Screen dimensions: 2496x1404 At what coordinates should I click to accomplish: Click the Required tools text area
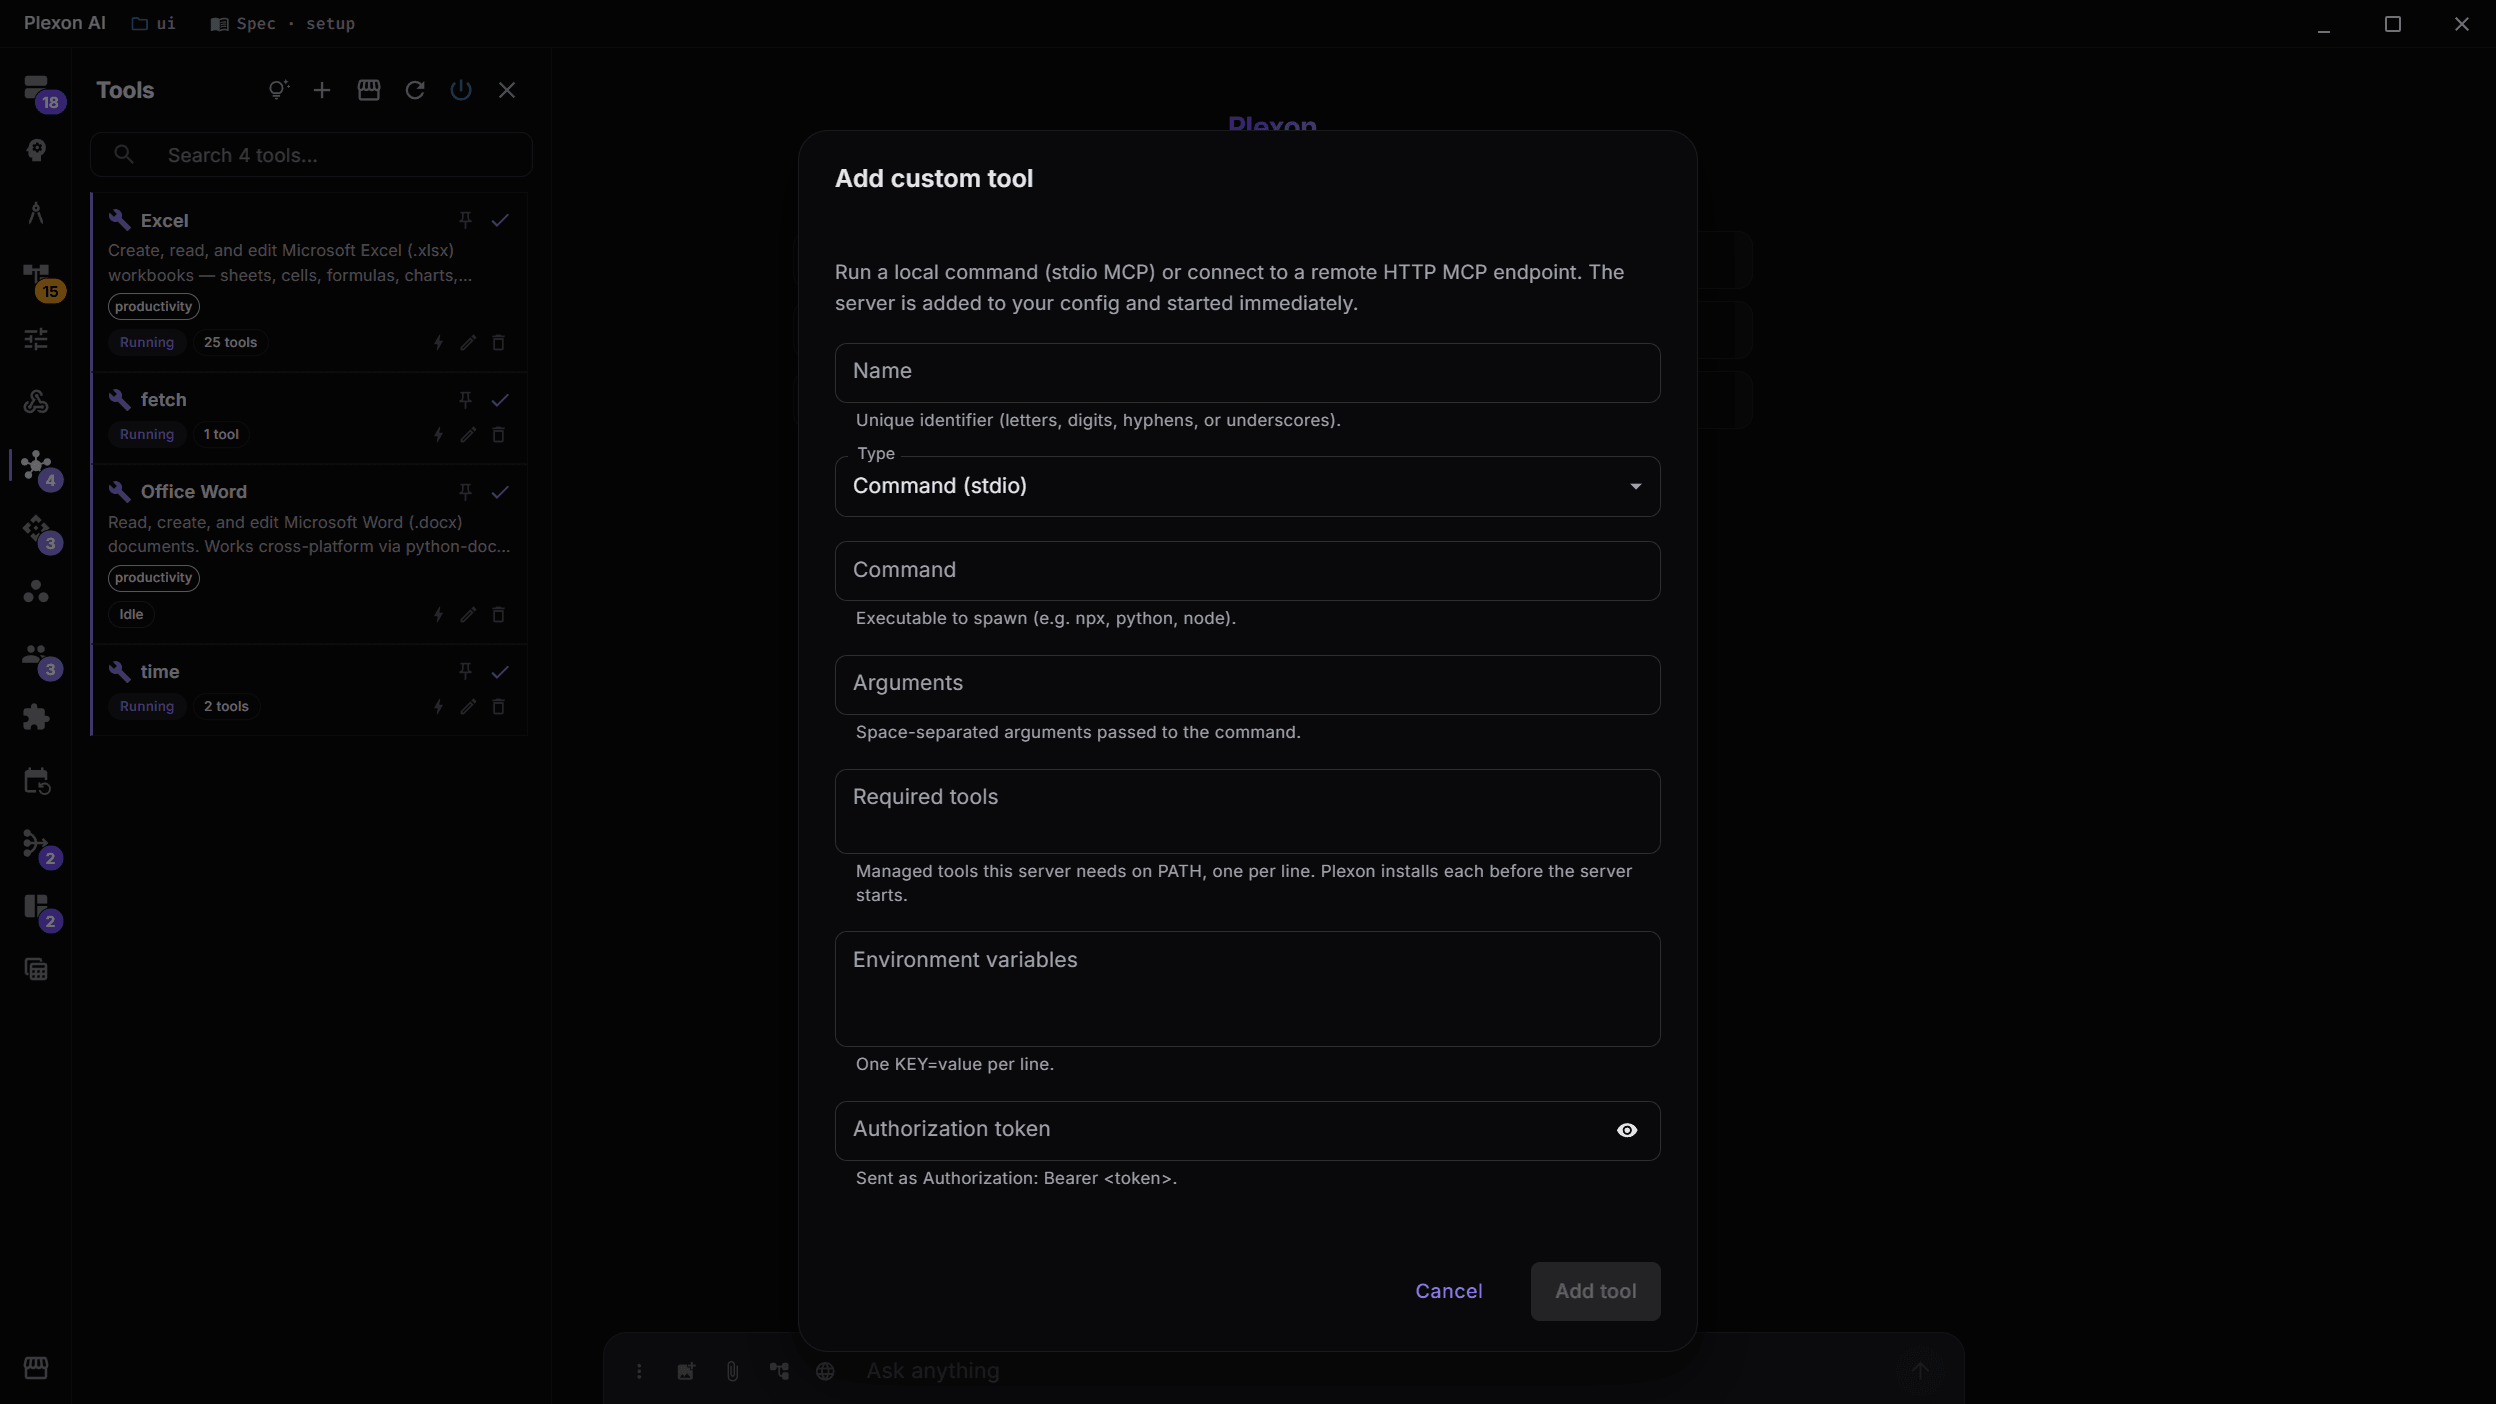click(x=1247, y=811)
